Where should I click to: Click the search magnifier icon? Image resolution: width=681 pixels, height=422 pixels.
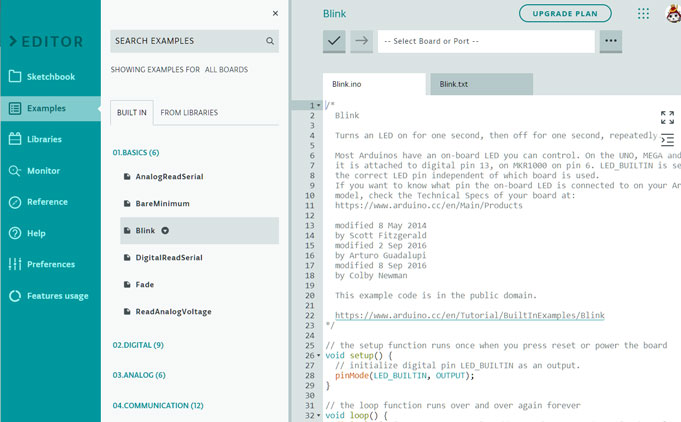click(x=270, y=41)
